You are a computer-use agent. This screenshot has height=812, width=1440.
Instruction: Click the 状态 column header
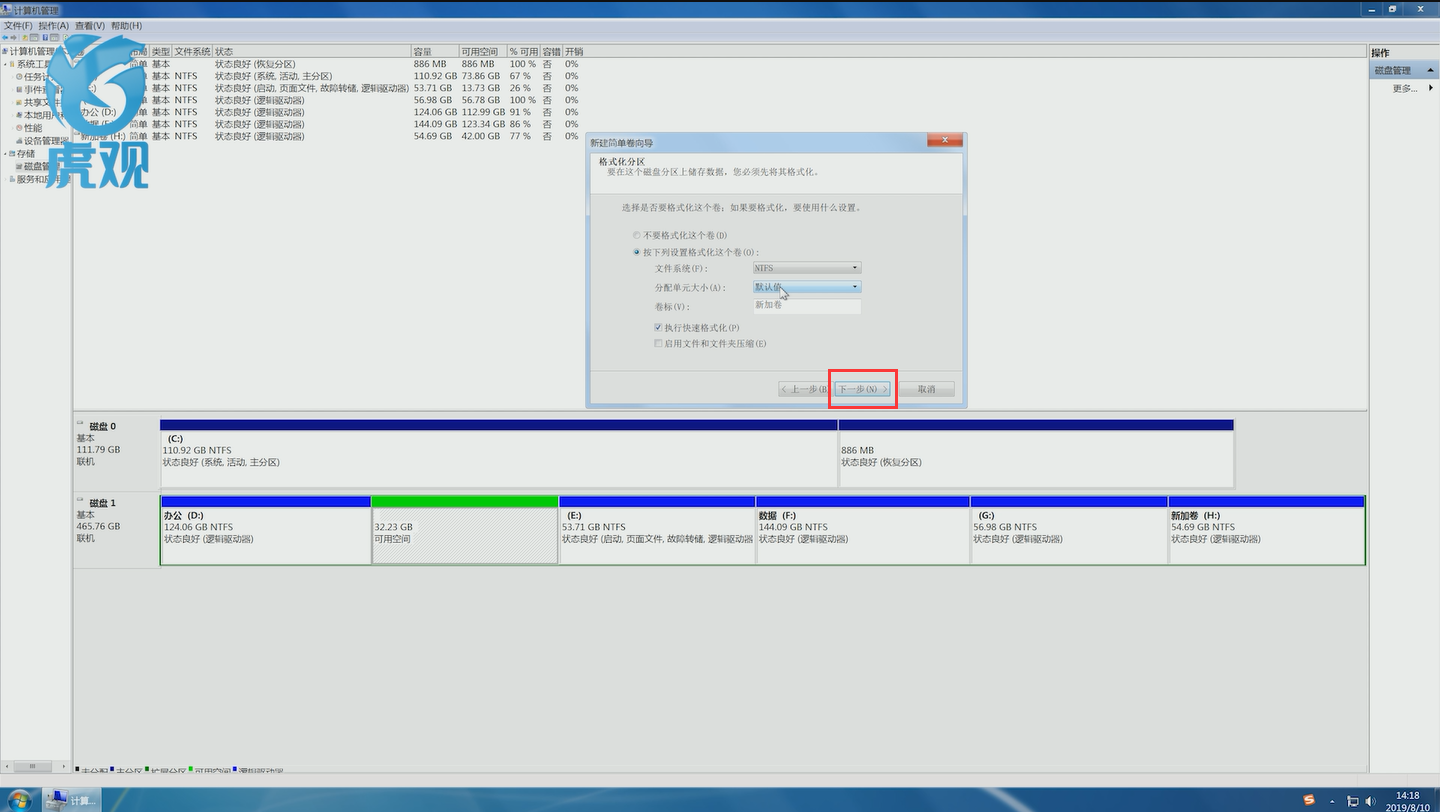tap(311, 51)
